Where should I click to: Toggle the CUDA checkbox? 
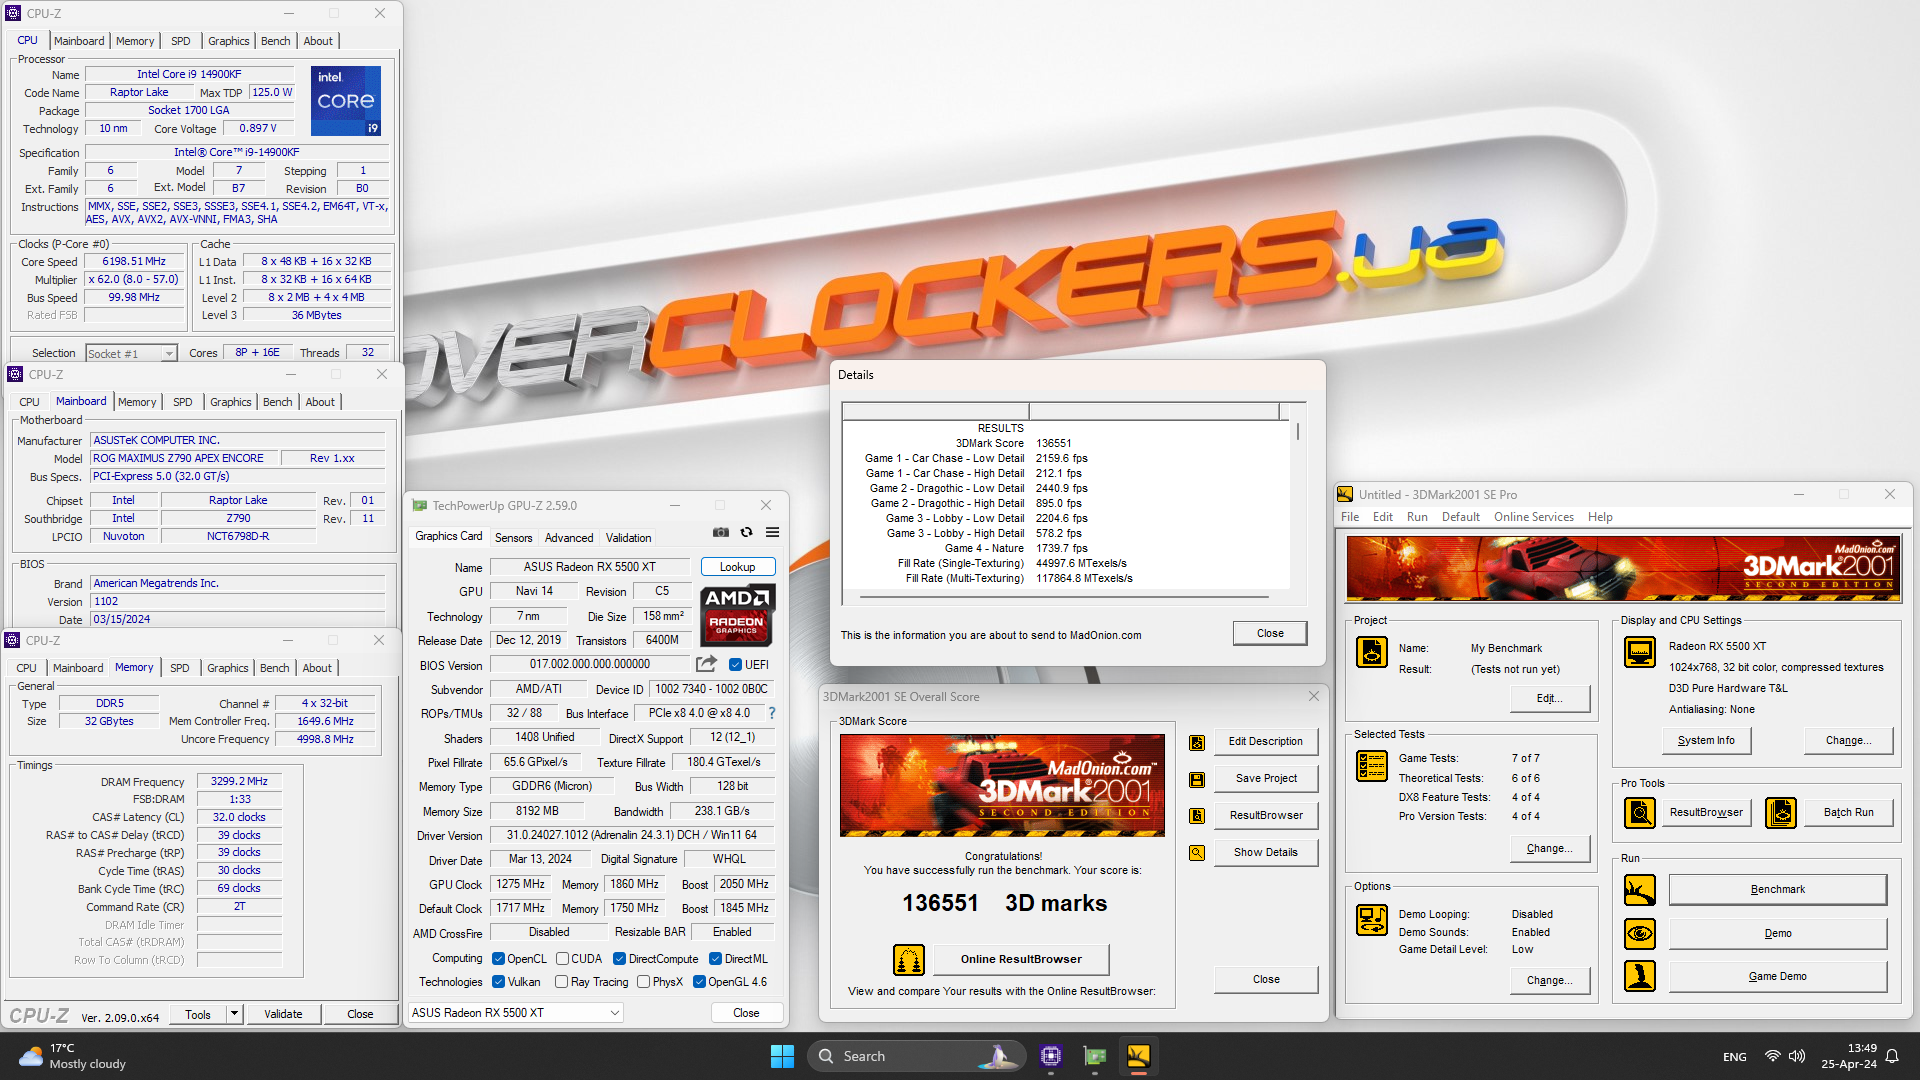point(562,959)
